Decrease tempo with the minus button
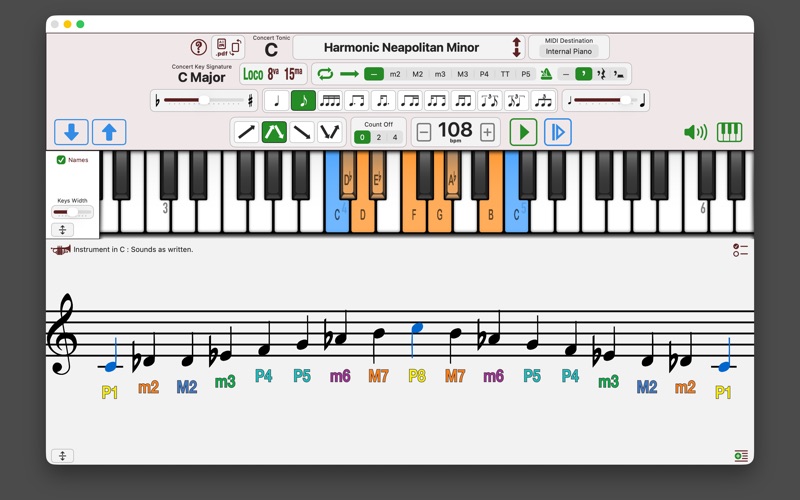This screenshot has width=800, height=500. (x=423, y=133)
